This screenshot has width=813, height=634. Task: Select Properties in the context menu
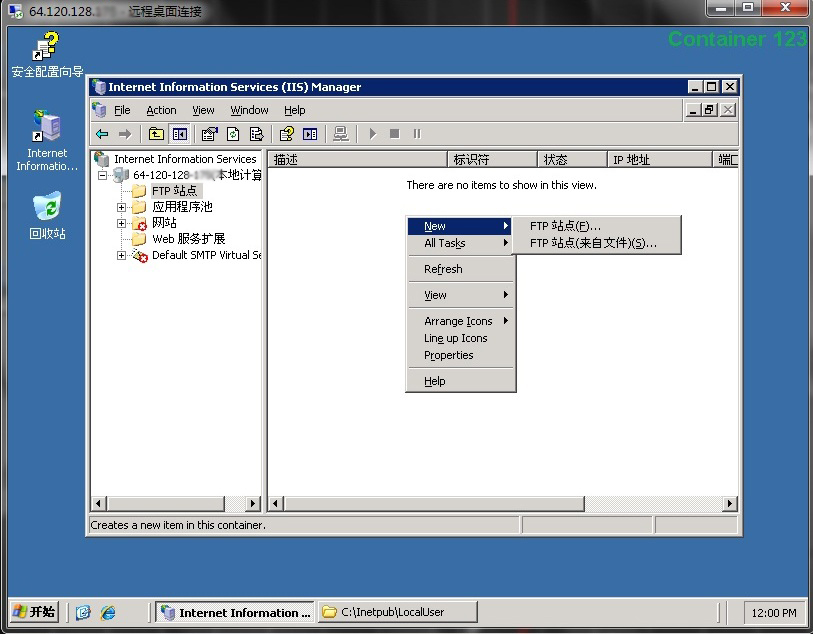pos(448,355)
